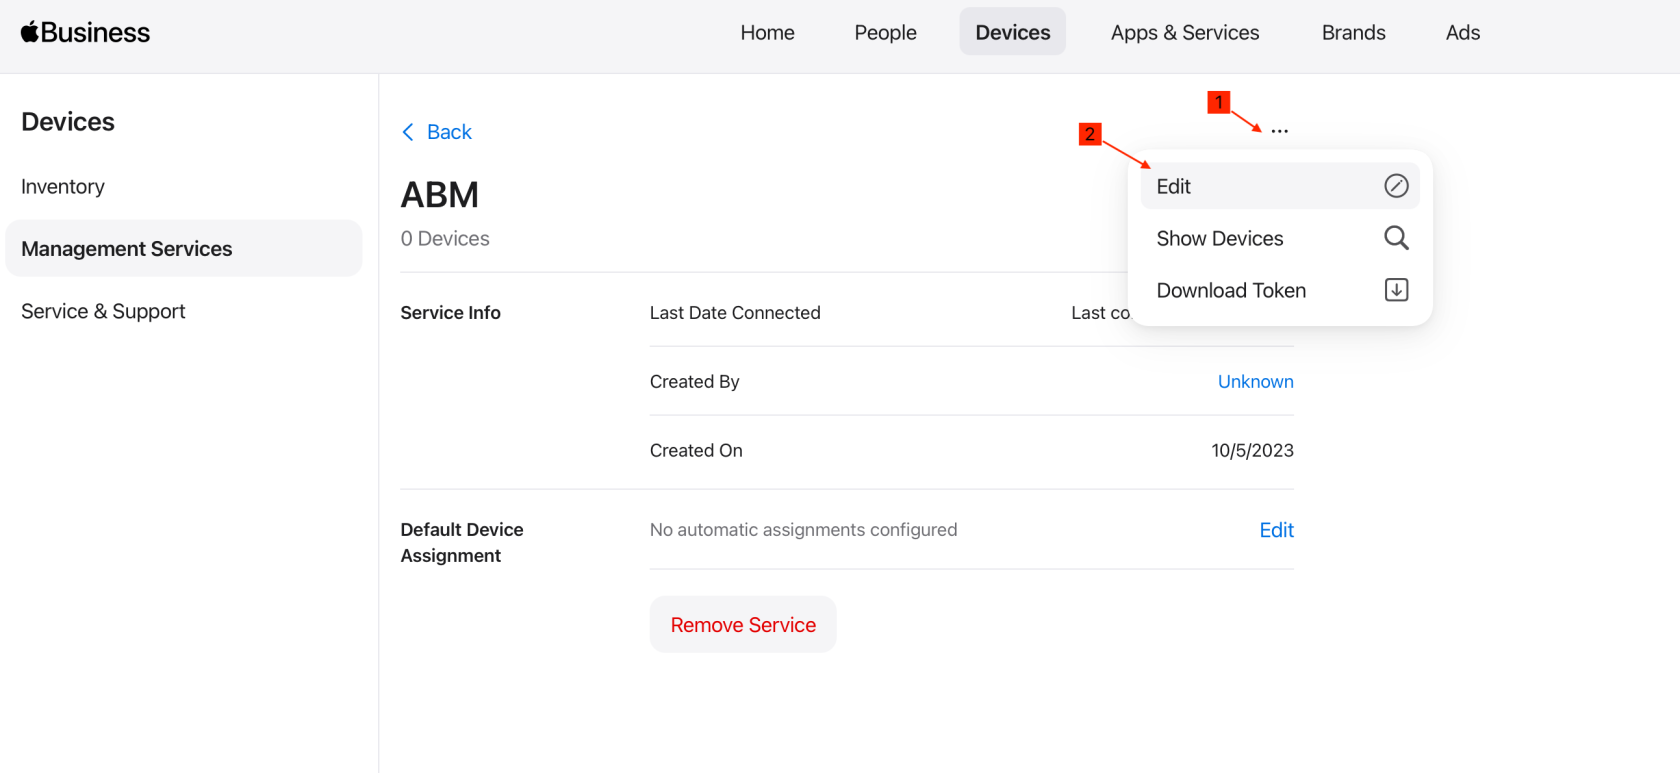
Task: Navigate to the Ads tab
Action: 1462,32
